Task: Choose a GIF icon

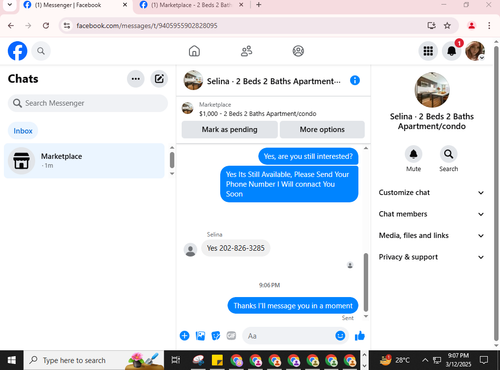Action: (x=231, y=336)
